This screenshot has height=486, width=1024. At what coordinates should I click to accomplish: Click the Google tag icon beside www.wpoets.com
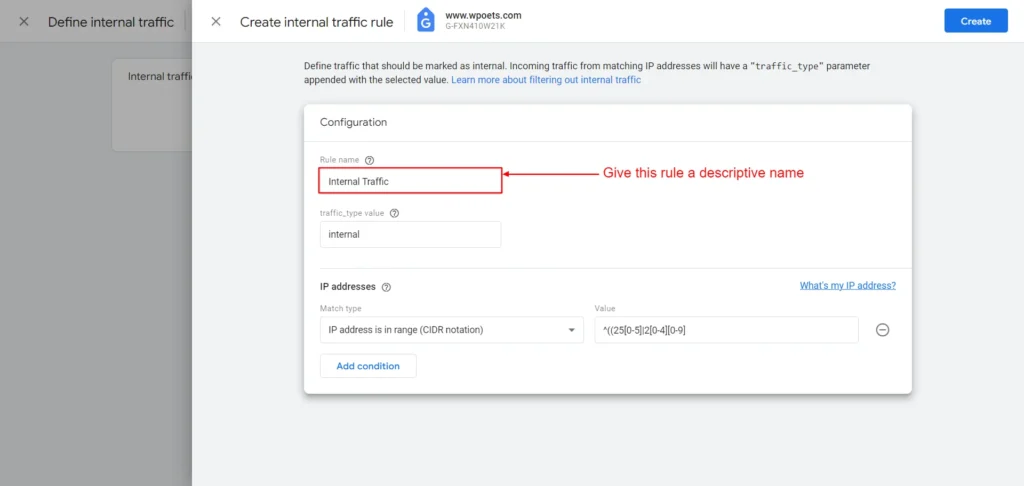(x=426, y=20)
